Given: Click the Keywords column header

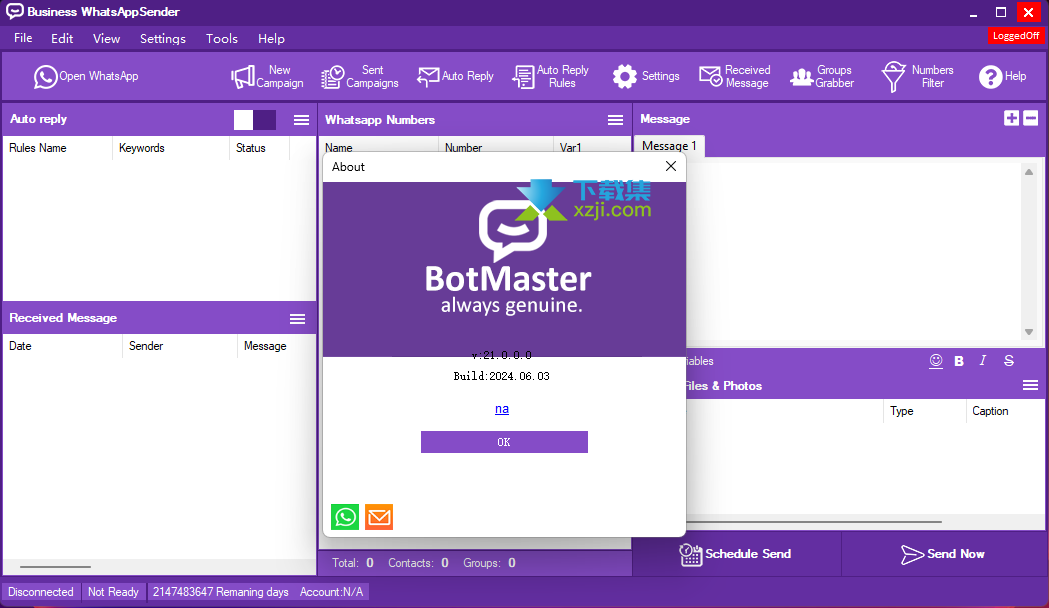Looking at the screenshot, I should point(171,148).
